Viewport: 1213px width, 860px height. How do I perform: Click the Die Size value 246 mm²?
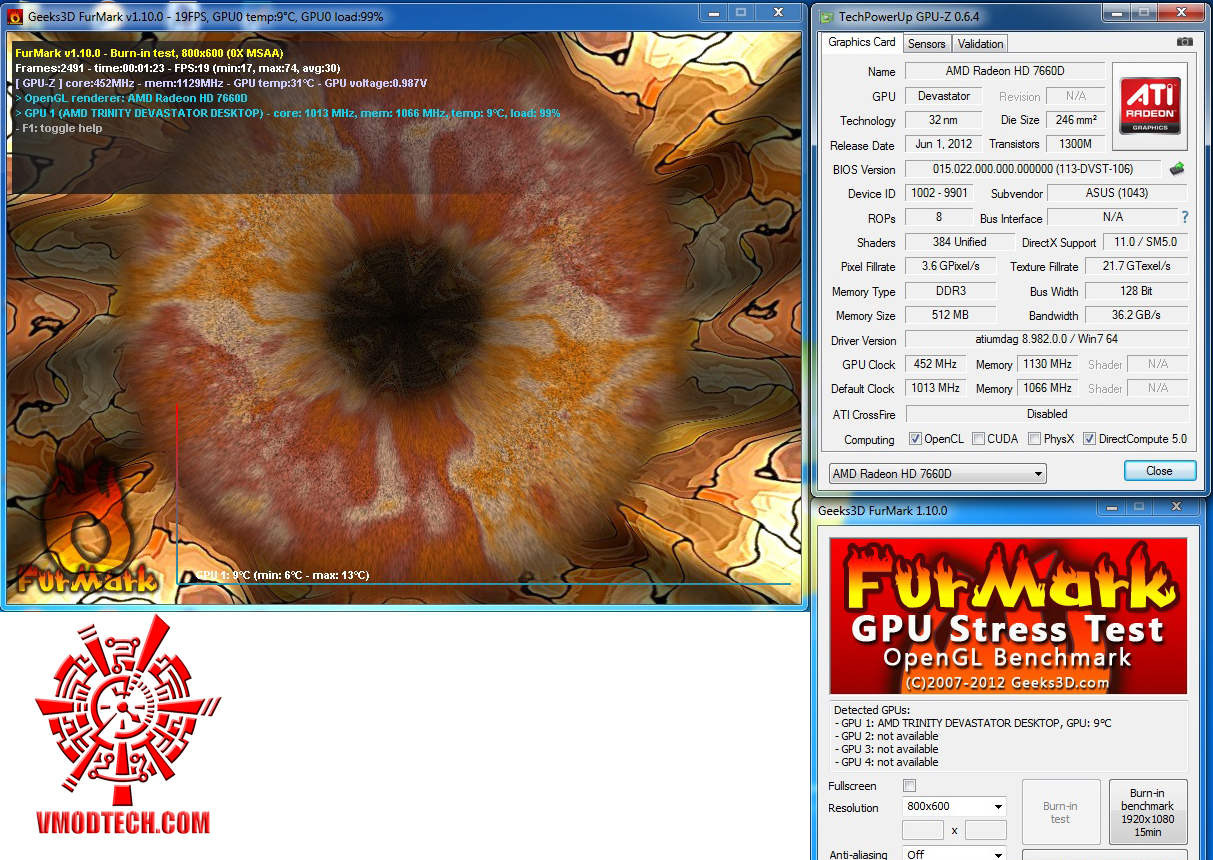coord(1075,120)
